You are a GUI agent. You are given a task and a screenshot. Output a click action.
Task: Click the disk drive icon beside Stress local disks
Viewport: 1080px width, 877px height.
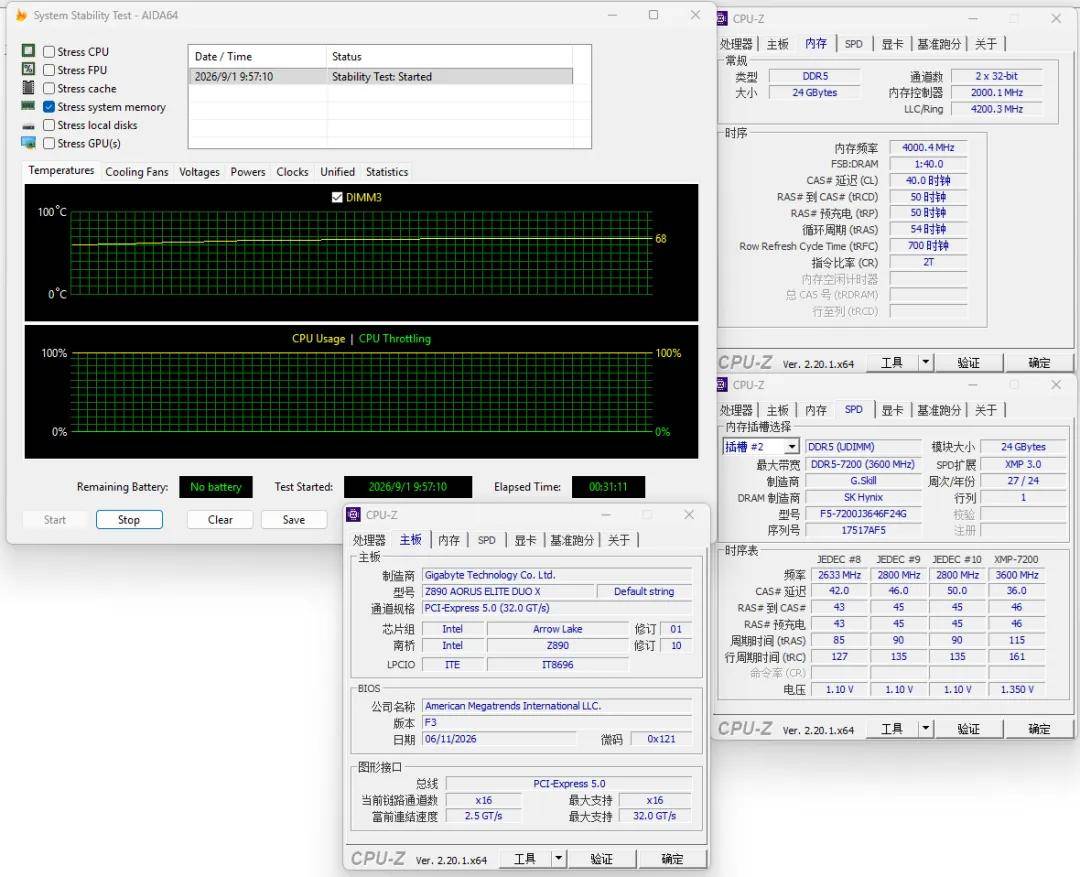(x=28, y=125)
